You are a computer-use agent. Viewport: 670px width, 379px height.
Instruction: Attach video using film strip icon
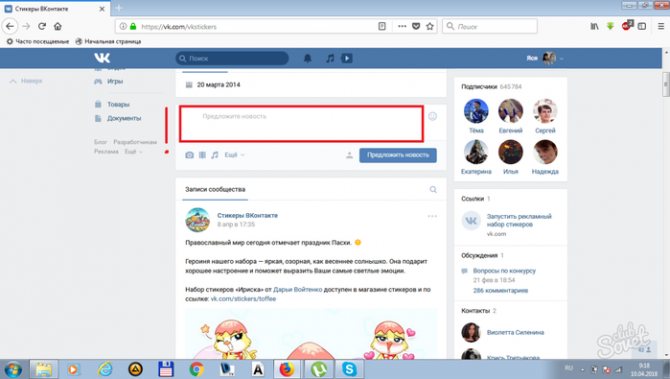coord(202,155)
